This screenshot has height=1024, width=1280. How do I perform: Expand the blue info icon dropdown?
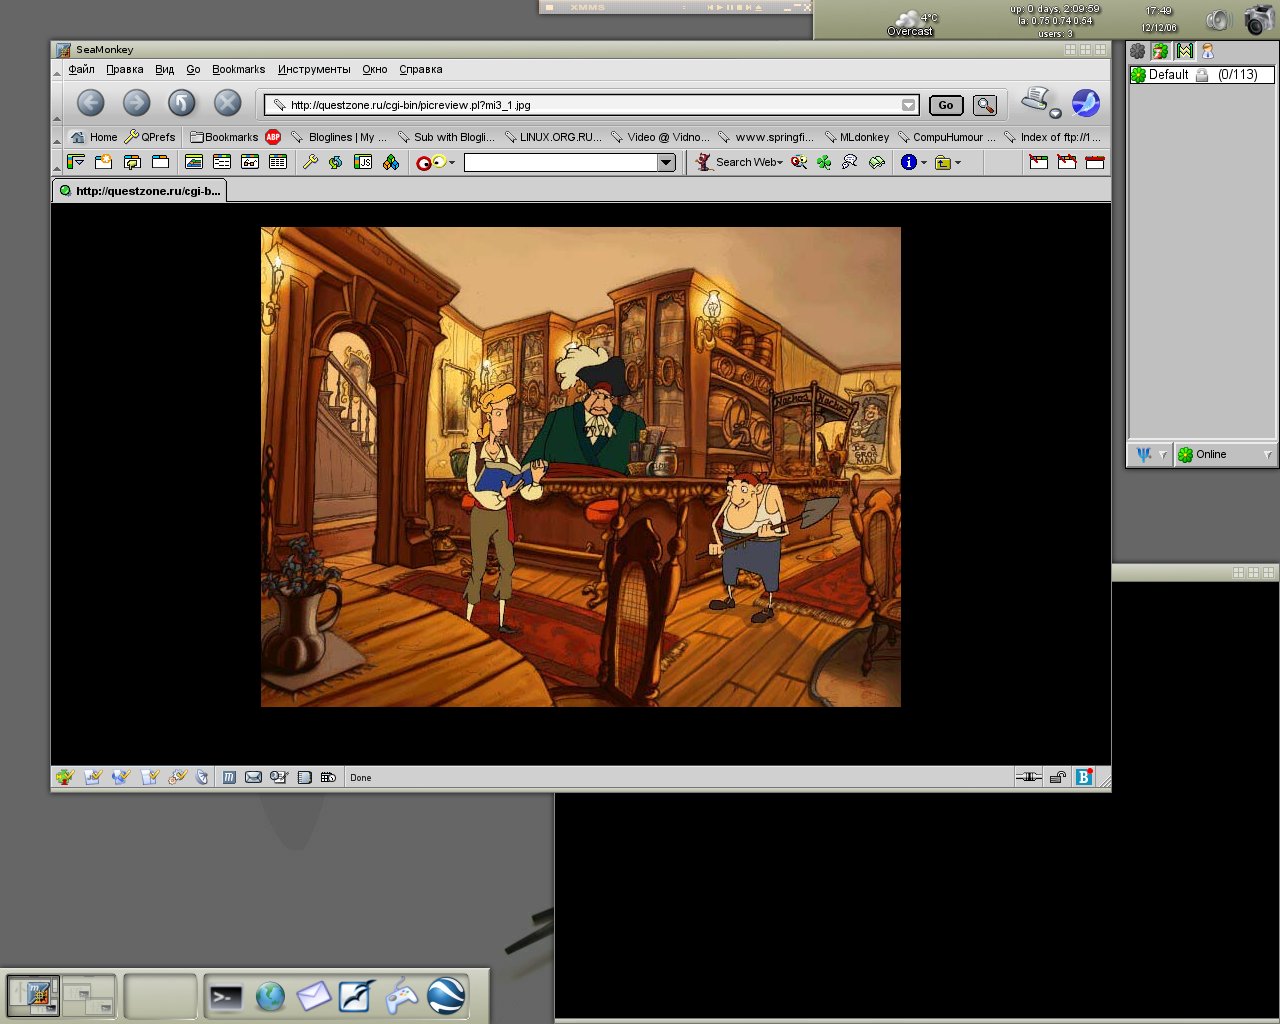click(x=924, y=162)
